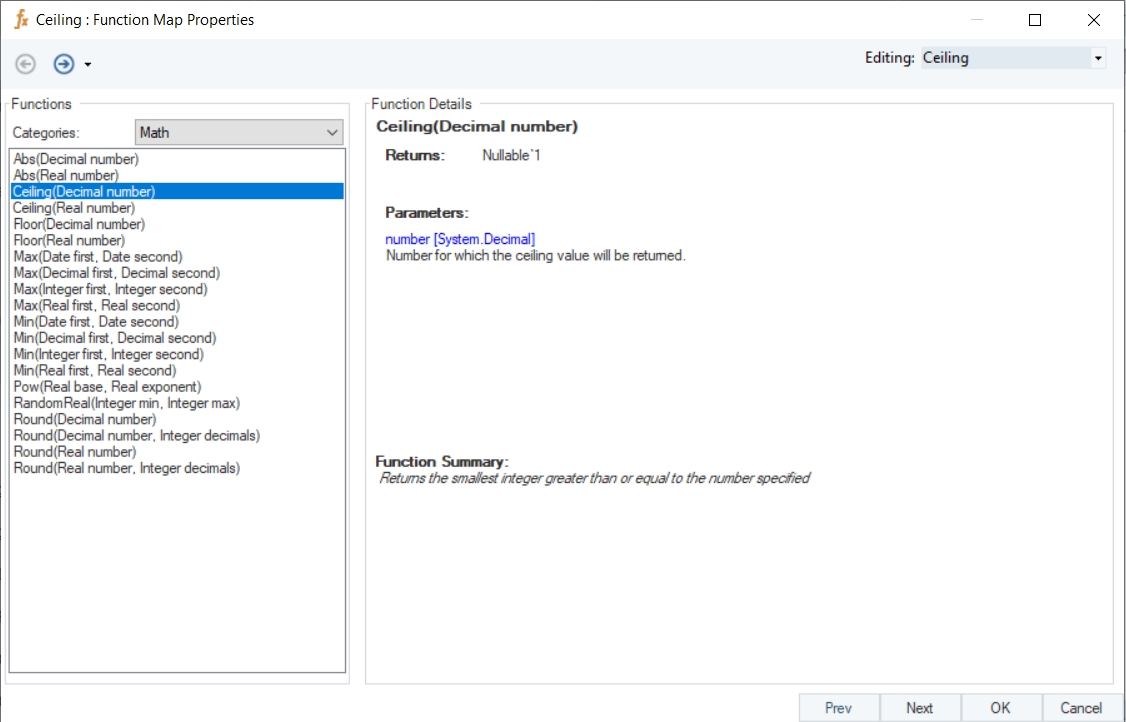The width and height of the screenshot is (1126, 722).
Task: Select Round(Real number, Integer decimals)
Action: (x=126, y=468)
